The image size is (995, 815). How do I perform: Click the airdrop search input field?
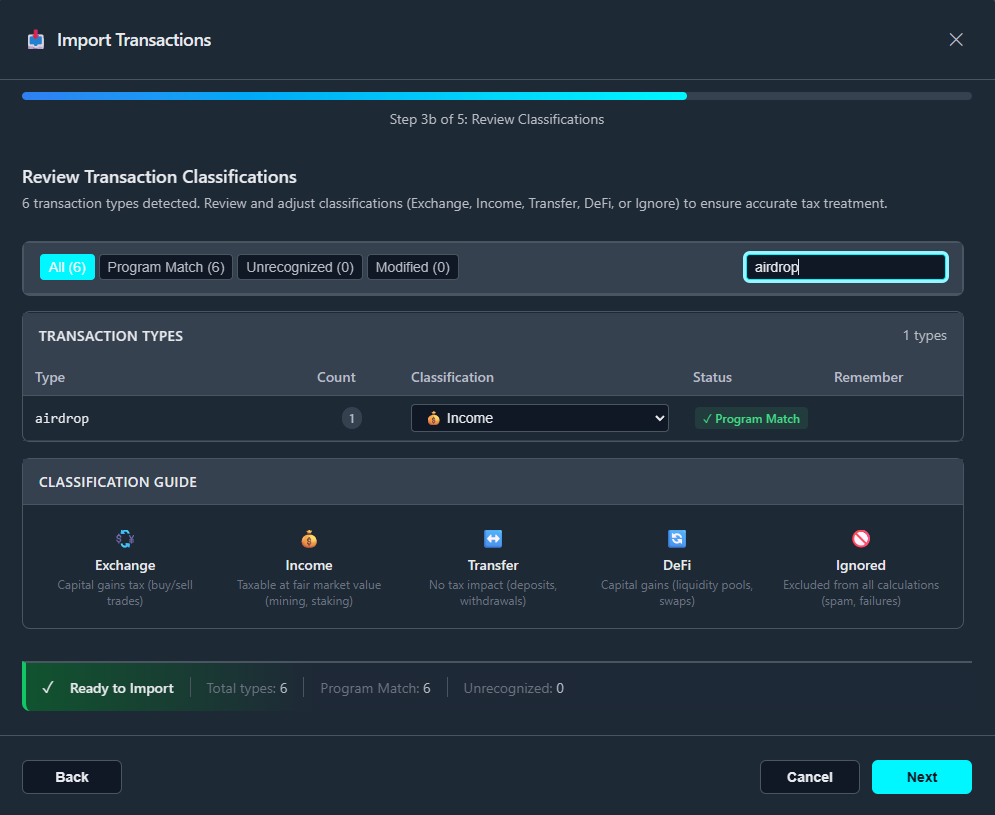pyautogui.click(x=845, y=267)
